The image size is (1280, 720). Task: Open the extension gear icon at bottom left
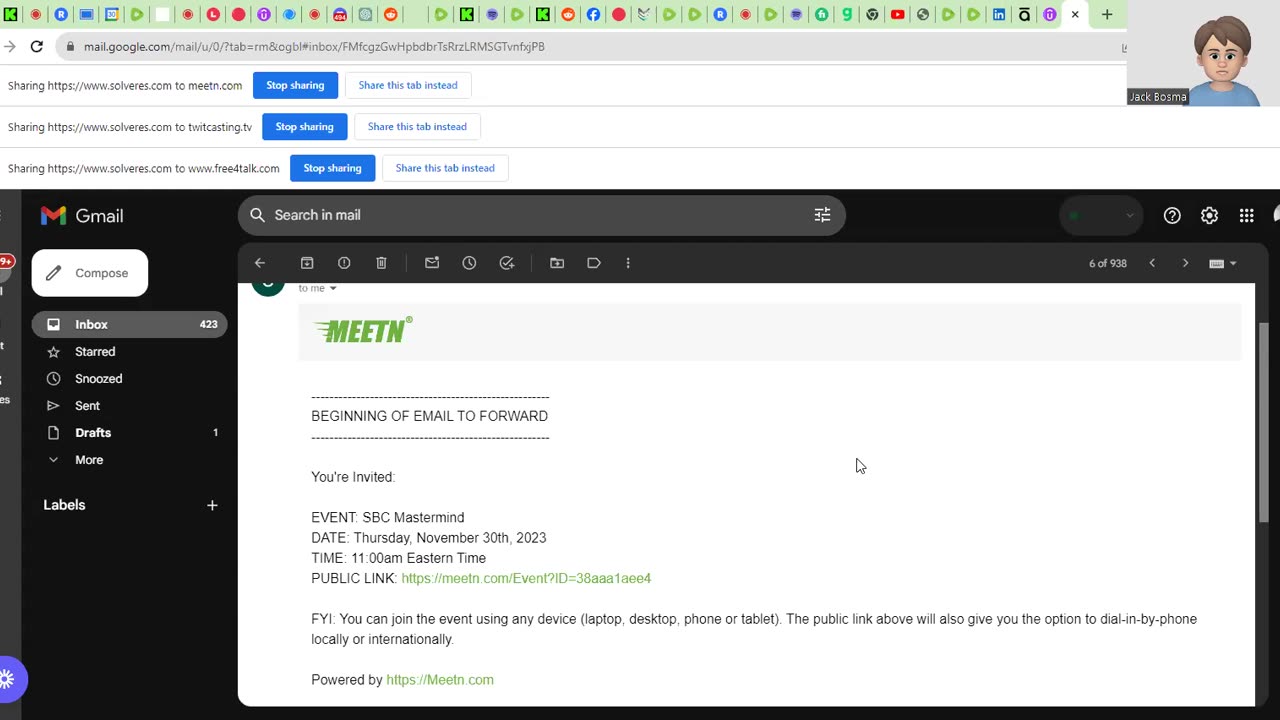pos(6,680)
